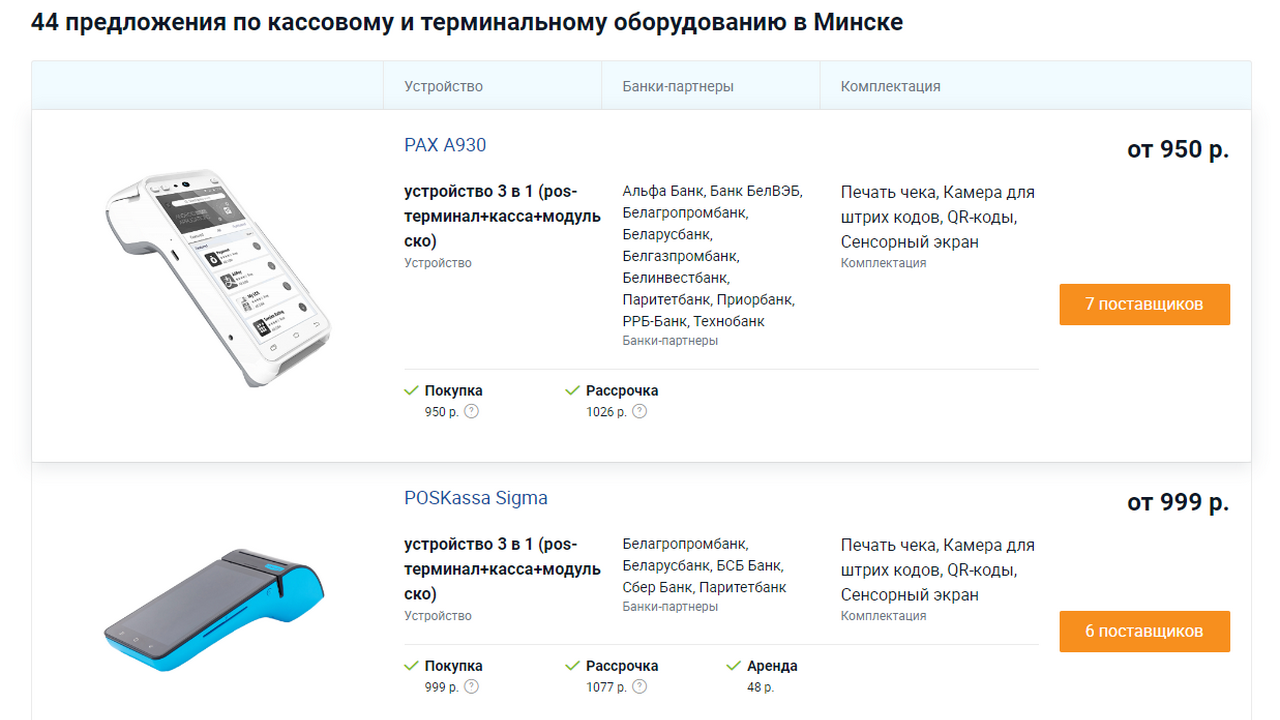The image size is (1280, 720).
Task: Click the Комплектация column header
Action: (x=890, y=86)
